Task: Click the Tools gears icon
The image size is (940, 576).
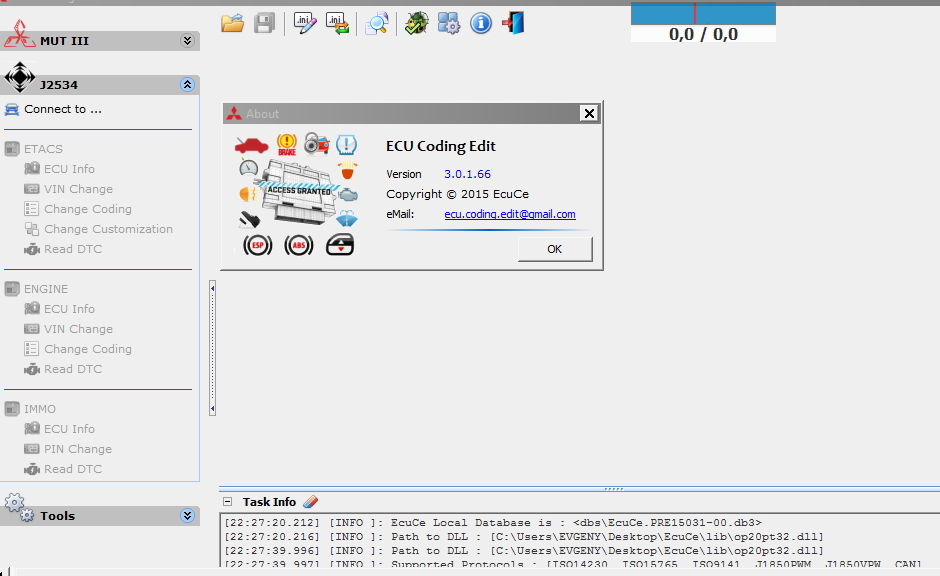Action: (x=19, y=507)
